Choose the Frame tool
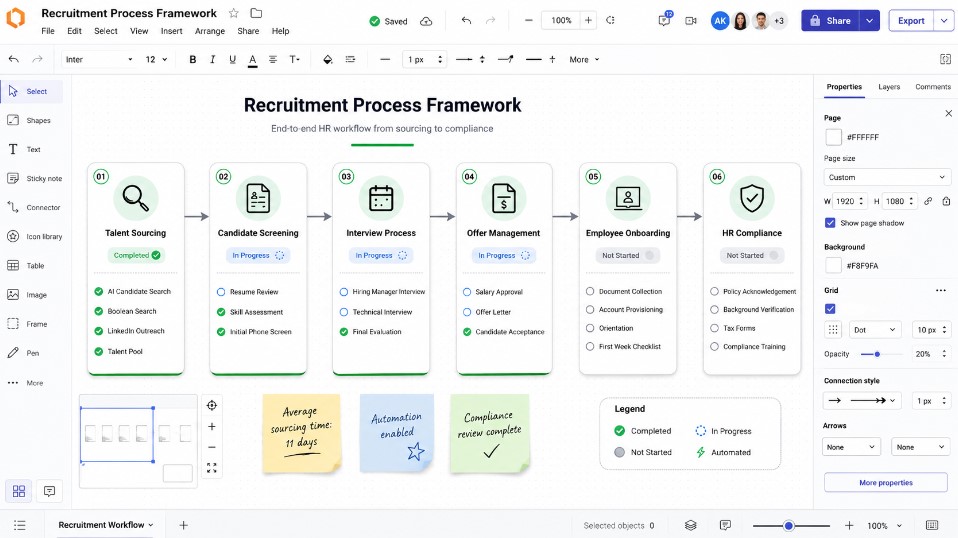This screenshot has height=538, width=958. tap(27, 324)
